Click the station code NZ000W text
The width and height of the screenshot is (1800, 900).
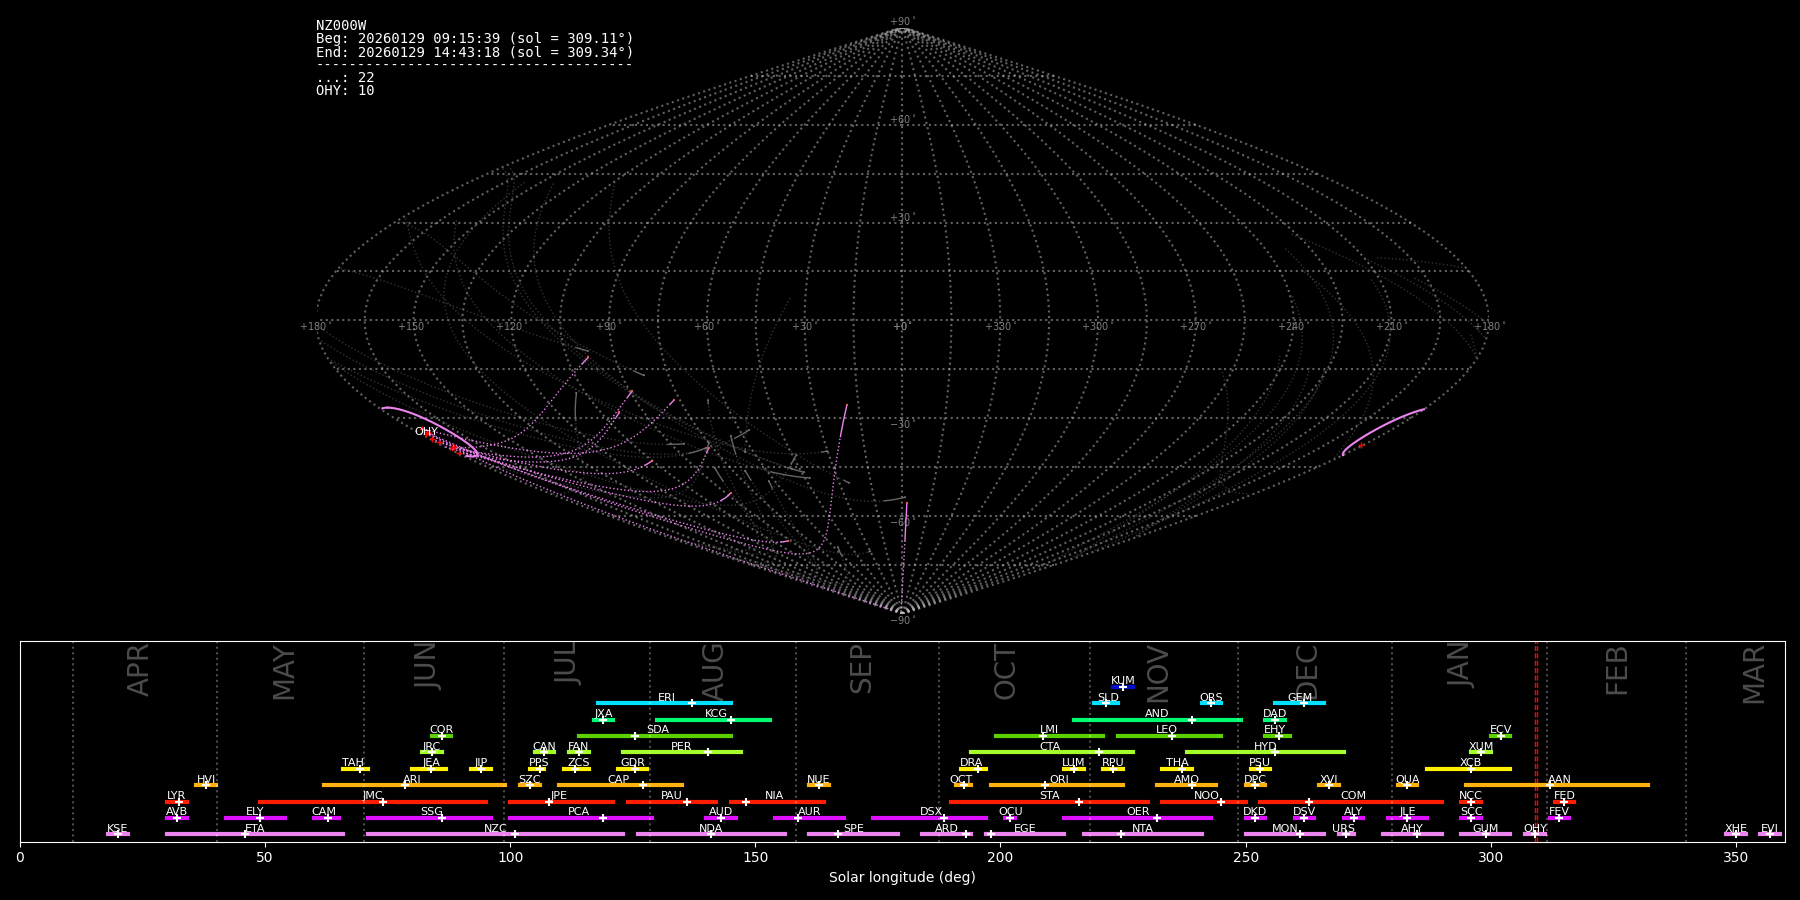[341, 26]
